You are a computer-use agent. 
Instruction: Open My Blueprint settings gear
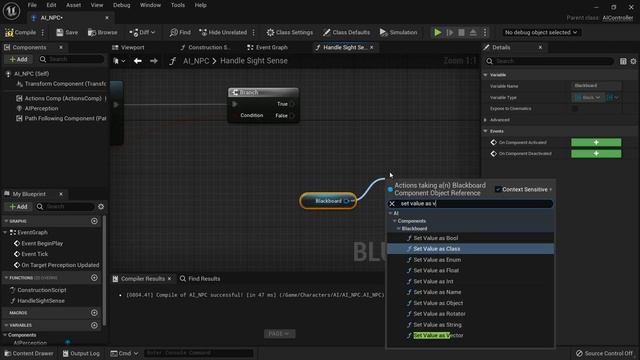pos(101,207)
